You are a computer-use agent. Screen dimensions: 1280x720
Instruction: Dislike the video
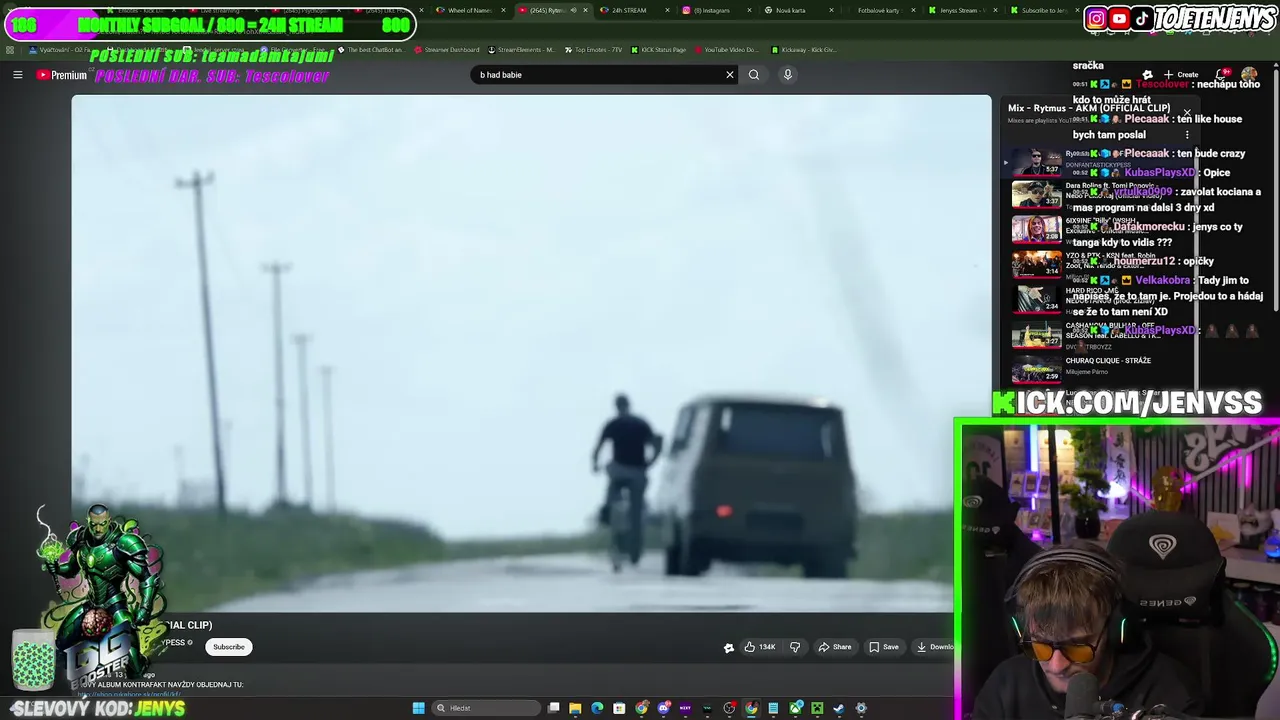(x=795, y=647)
